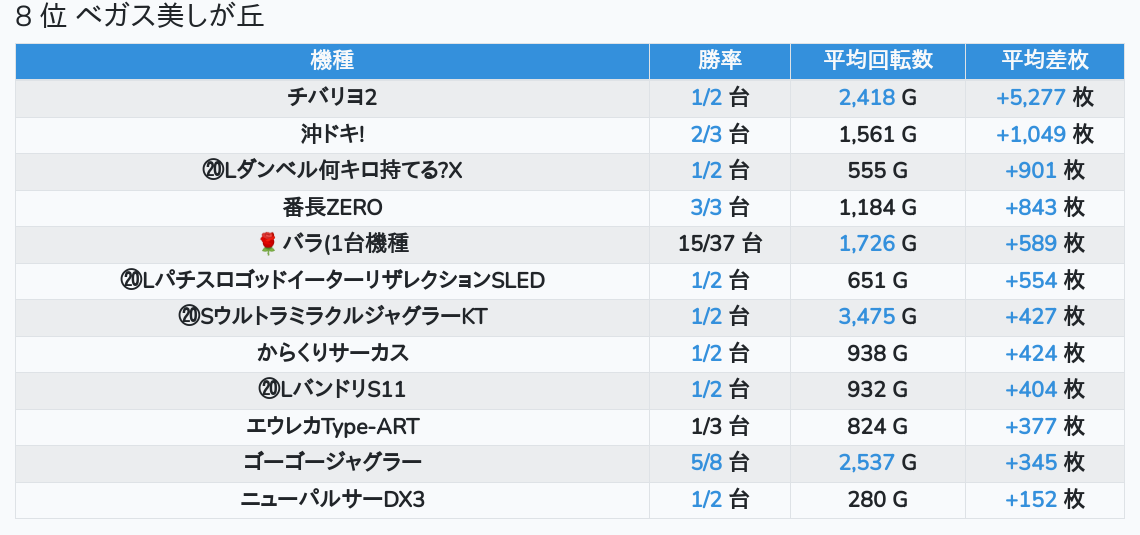This screenshot has width=1140, height=535.
Task: Click the 勝率 column header
Action: tap(720, 60)
